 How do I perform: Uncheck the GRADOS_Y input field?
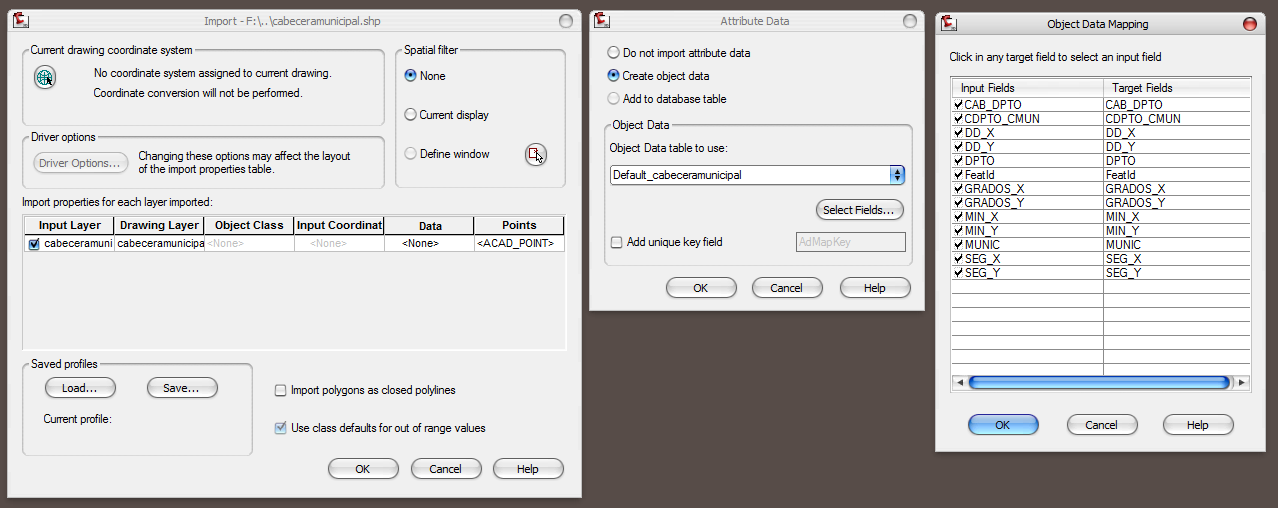click(959, 202)
